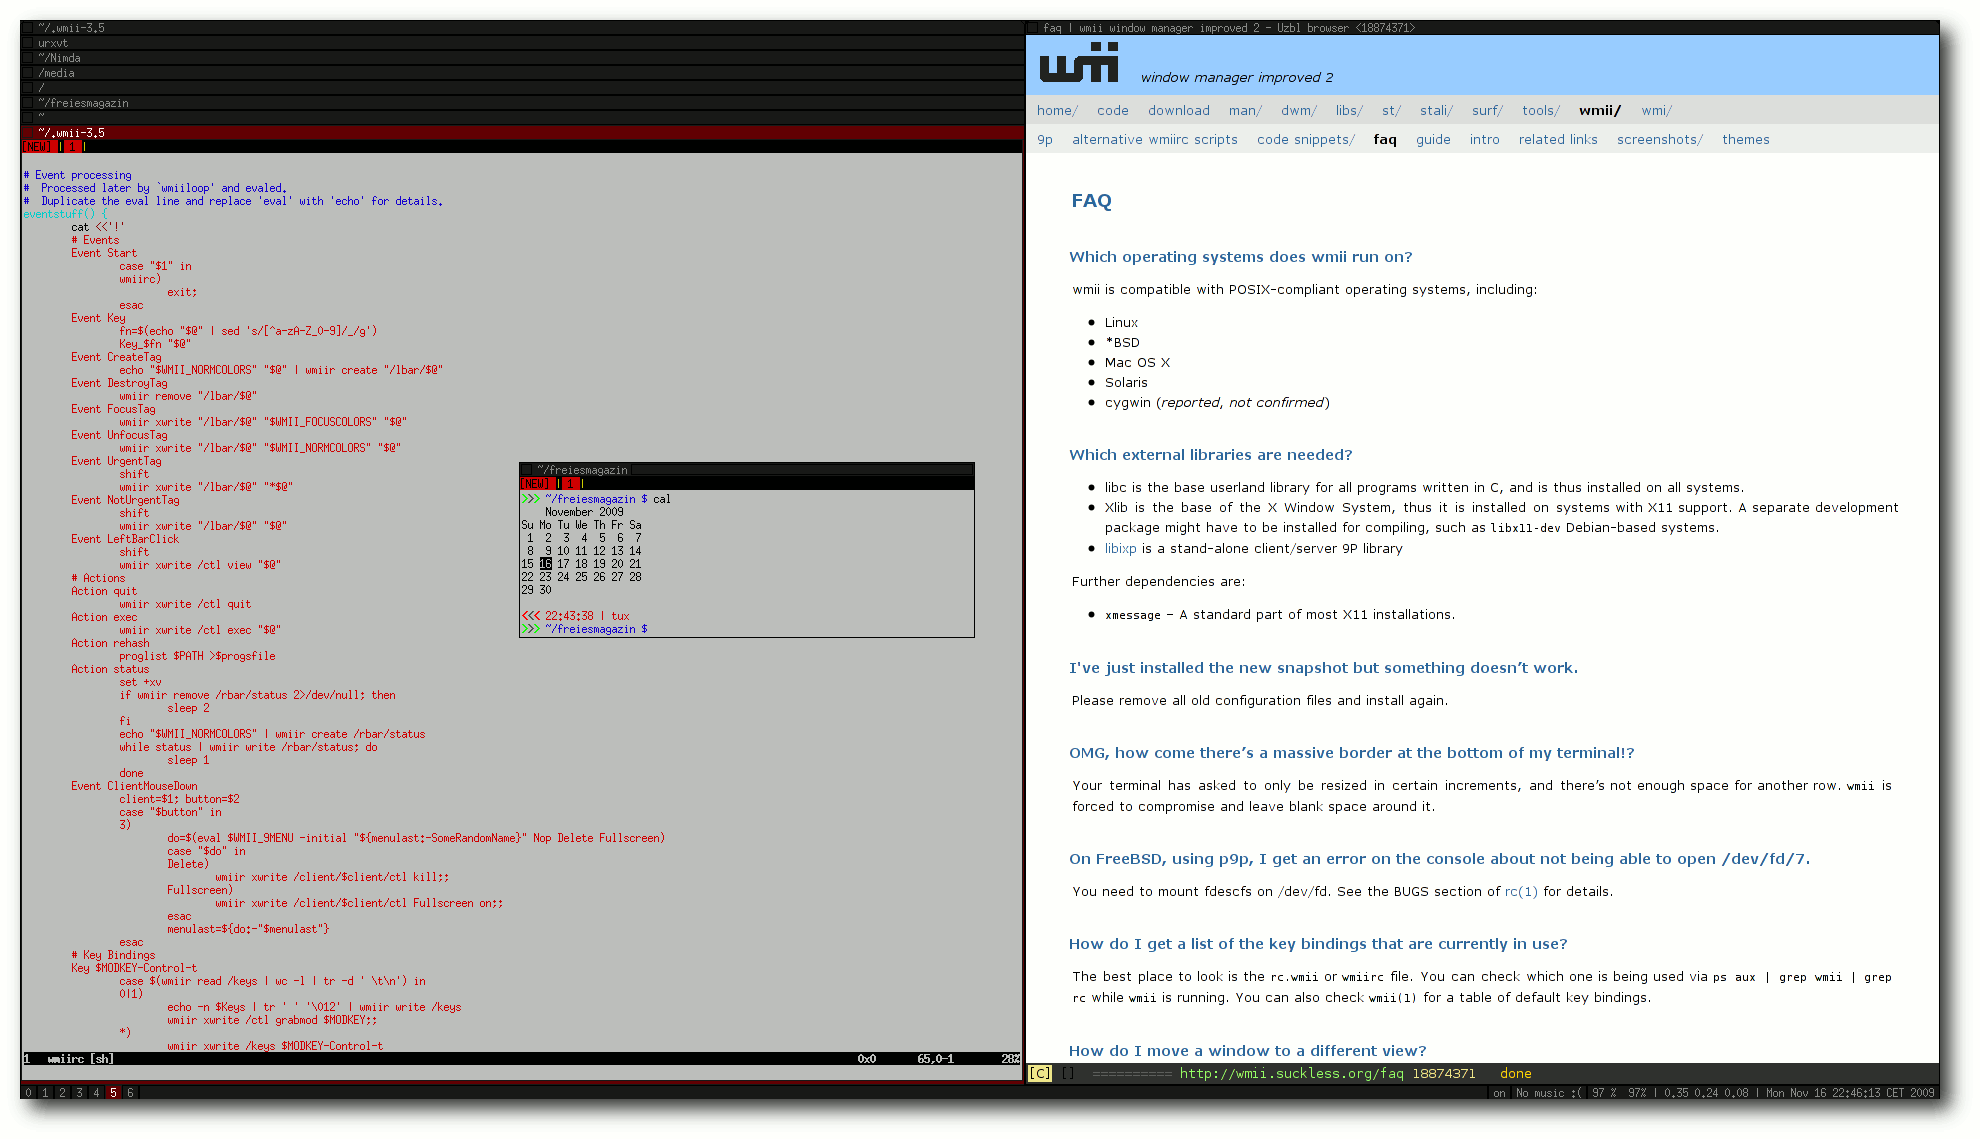Click the square box in the Uzbl browser titlebar

[x=1033, y=28]
